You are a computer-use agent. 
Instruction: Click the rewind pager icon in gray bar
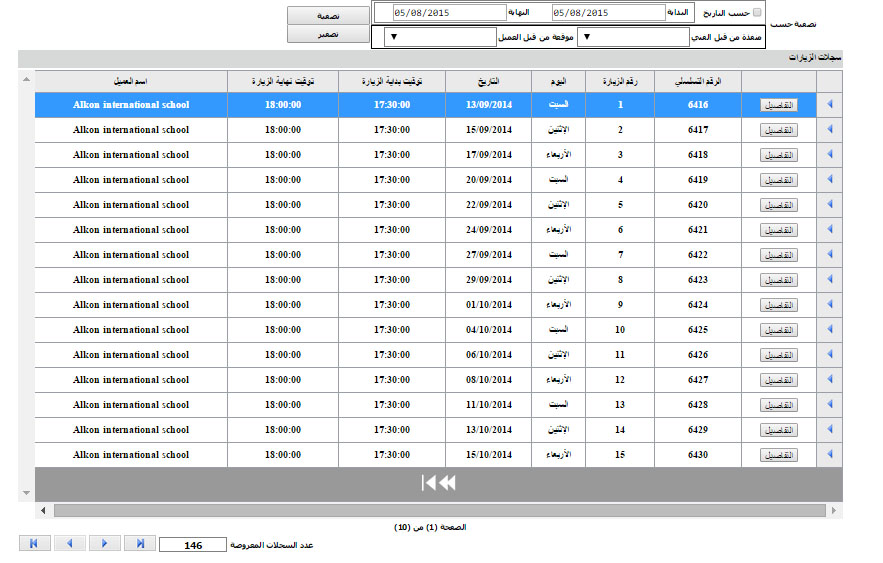pyautogui.click(x=438, y=483)
